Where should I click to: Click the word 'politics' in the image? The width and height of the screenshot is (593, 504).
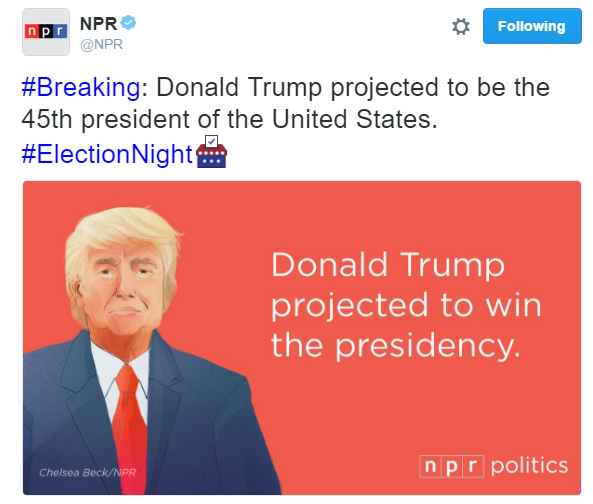click(529, 466)
